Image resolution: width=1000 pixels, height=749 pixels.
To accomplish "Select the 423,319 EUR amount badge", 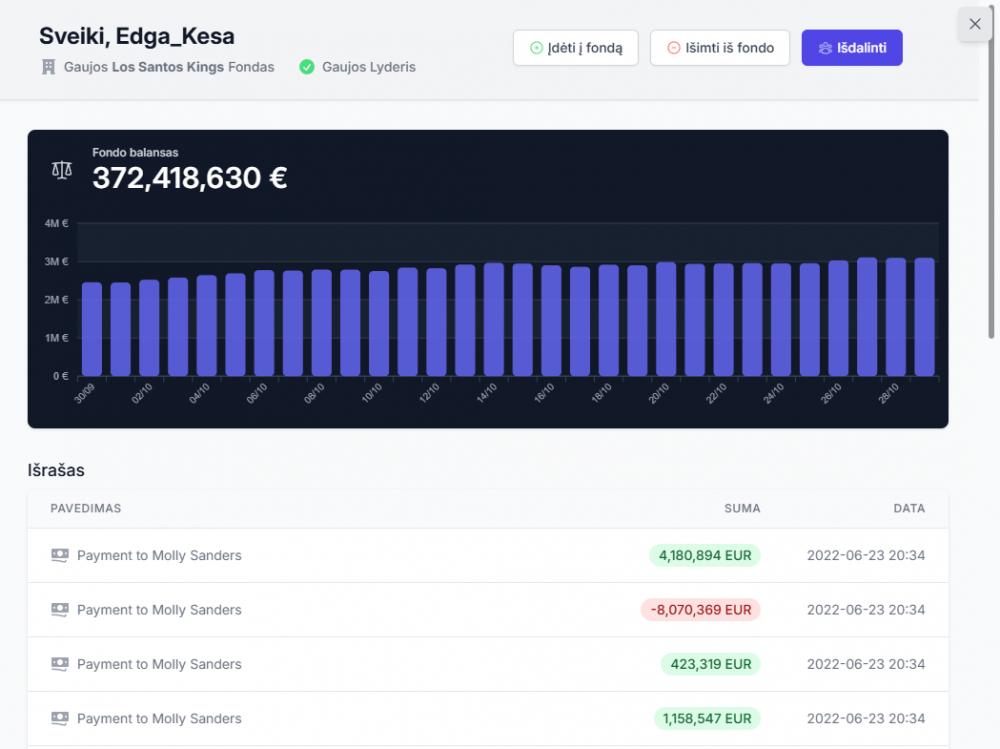I will tap(710, 664).
